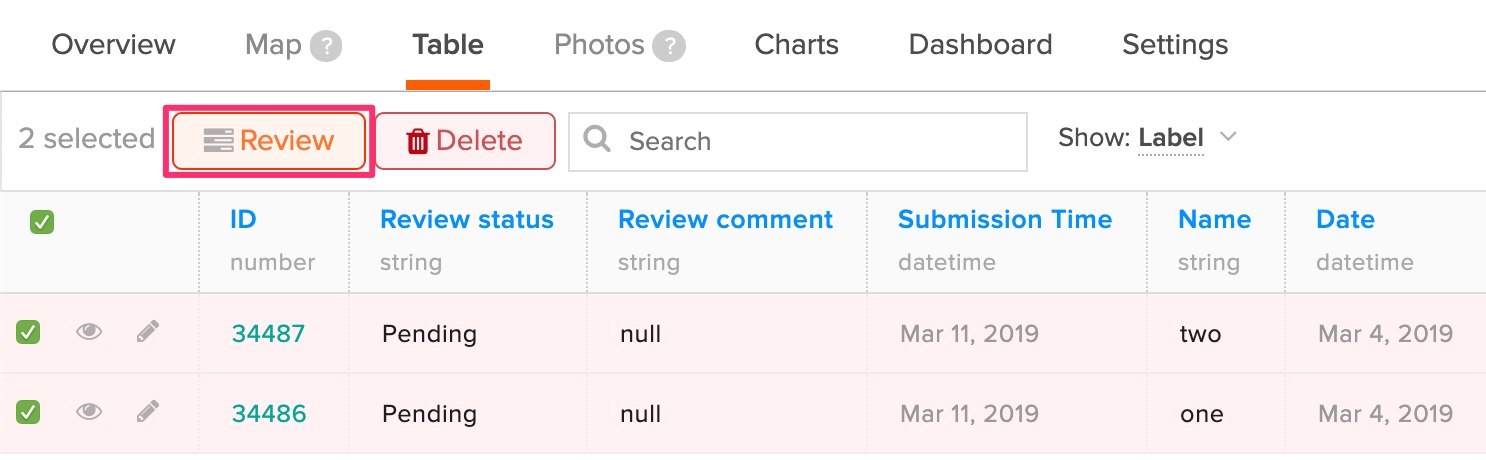Click the magnifier icon in the search box
Image resolution: width=1486 pixels, height=460 pixels.
pyautogui.click(x=597, y=139)
